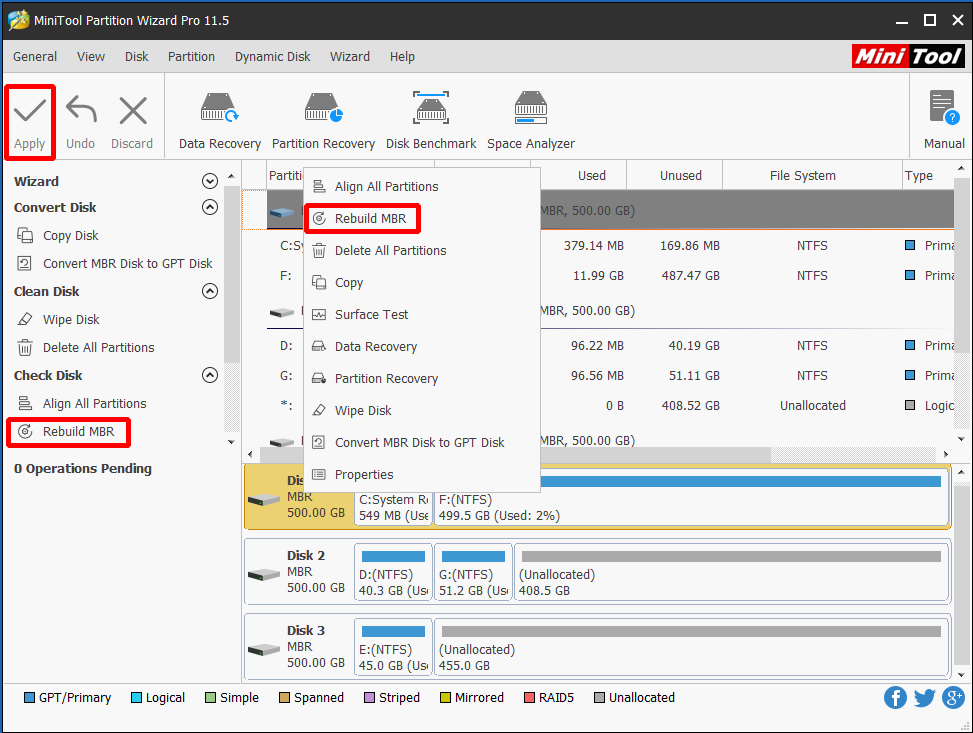Open the Partition menu
This screenshot has height=733, width=973.
click(x=191, y=56)
